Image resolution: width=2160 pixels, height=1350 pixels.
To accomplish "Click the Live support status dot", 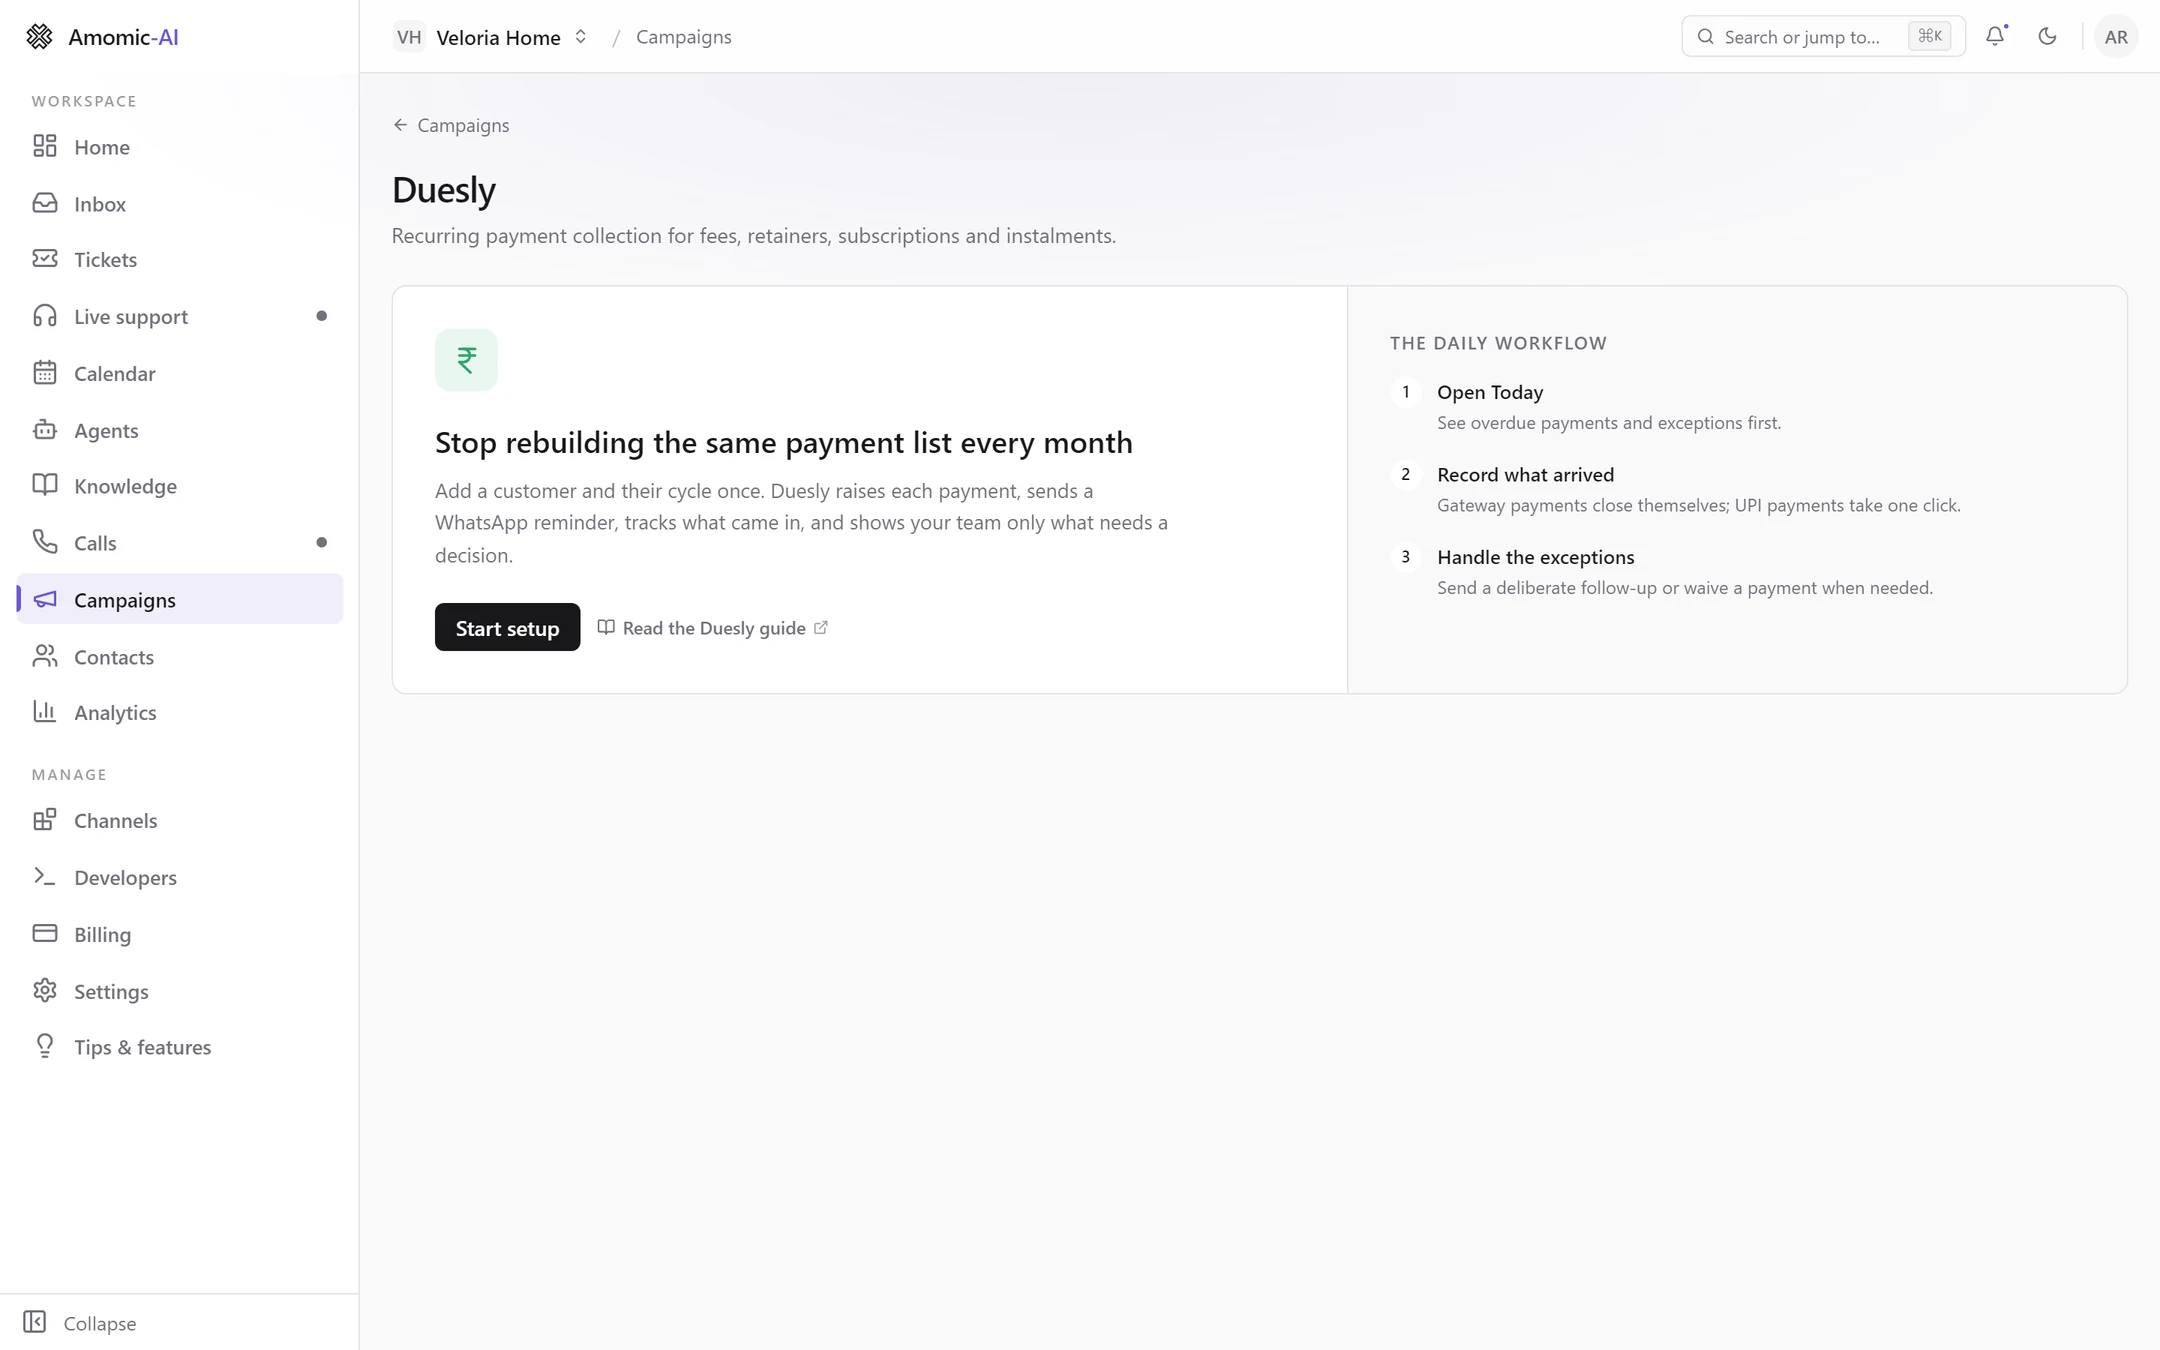I will coord(321,316).
